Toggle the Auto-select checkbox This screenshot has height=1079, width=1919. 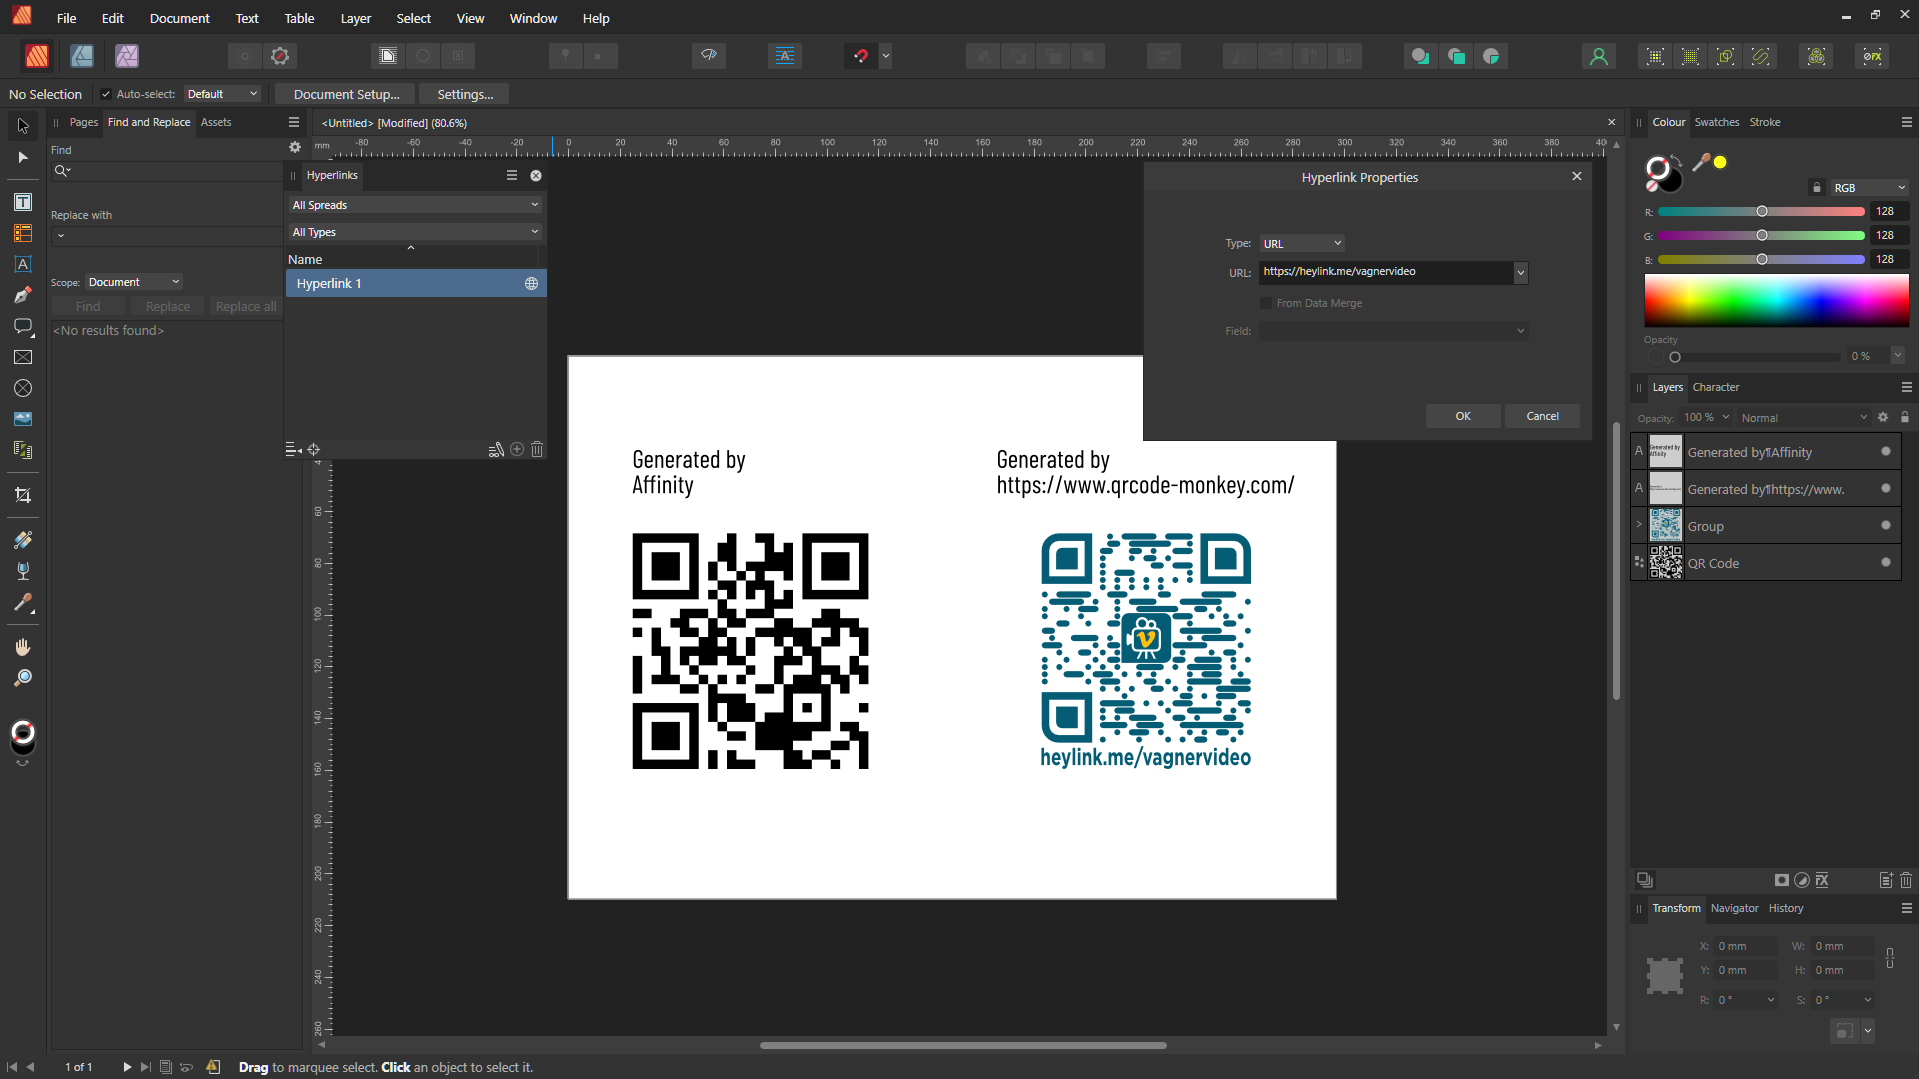coord(106,94)
